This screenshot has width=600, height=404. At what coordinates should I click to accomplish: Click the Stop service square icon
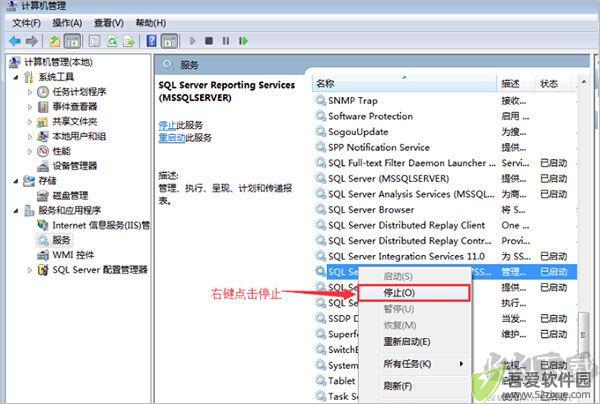tap(209, 41)
